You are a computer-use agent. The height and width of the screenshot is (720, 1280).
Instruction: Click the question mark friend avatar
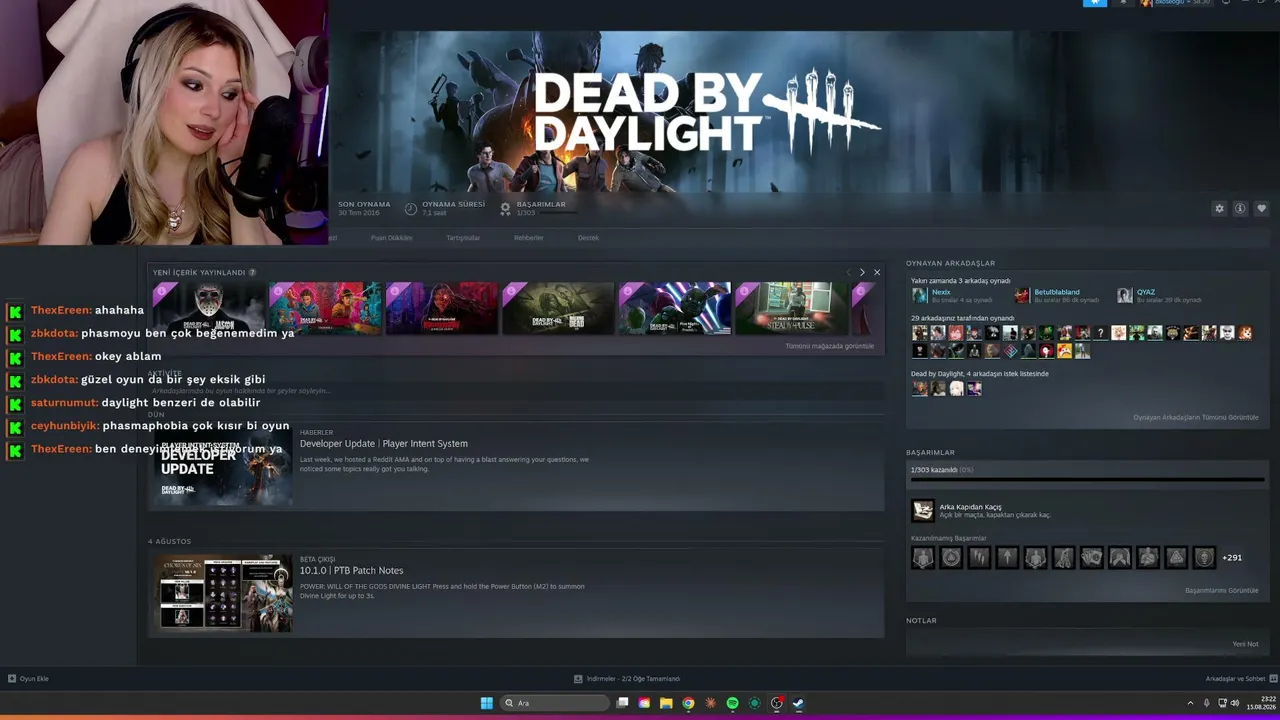1100,333
